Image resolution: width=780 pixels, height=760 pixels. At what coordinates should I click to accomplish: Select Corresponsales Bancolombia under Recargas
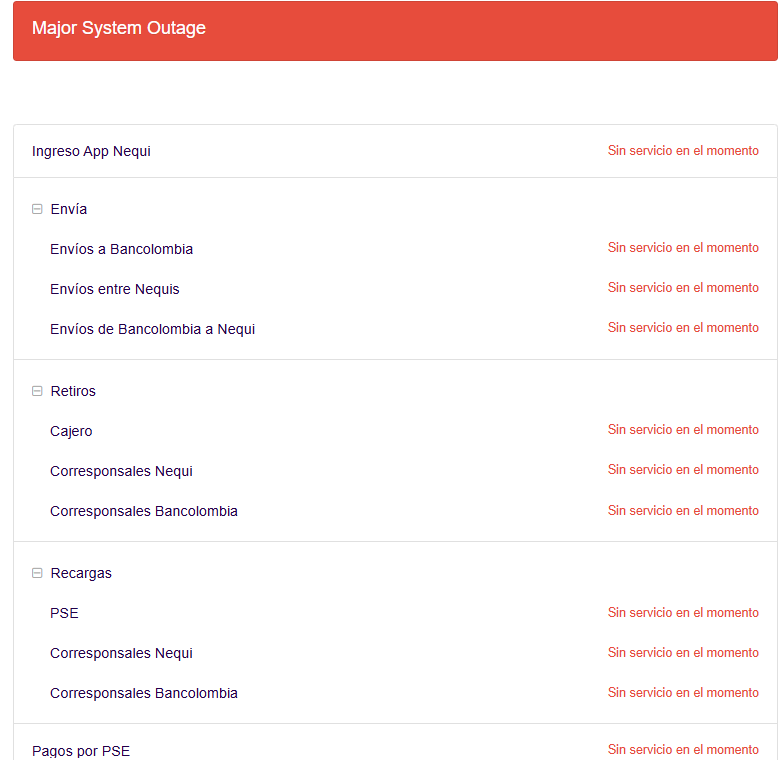143,693
